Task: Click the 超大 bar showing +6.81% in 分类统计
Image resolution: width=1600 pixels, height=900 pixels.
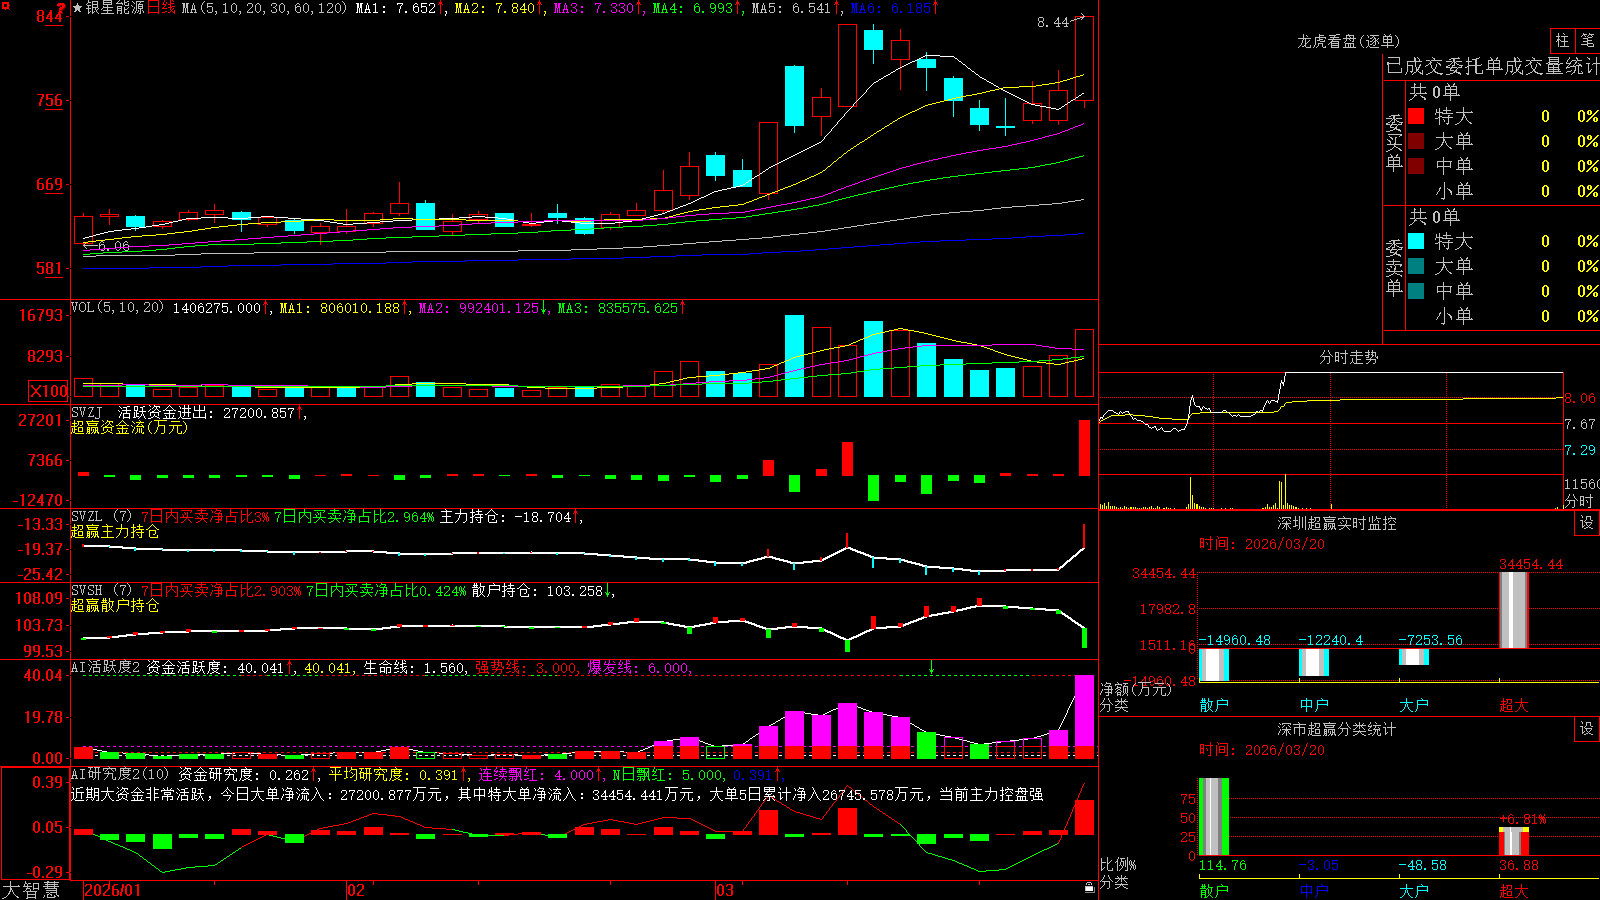Action: tap(1514, 841)
